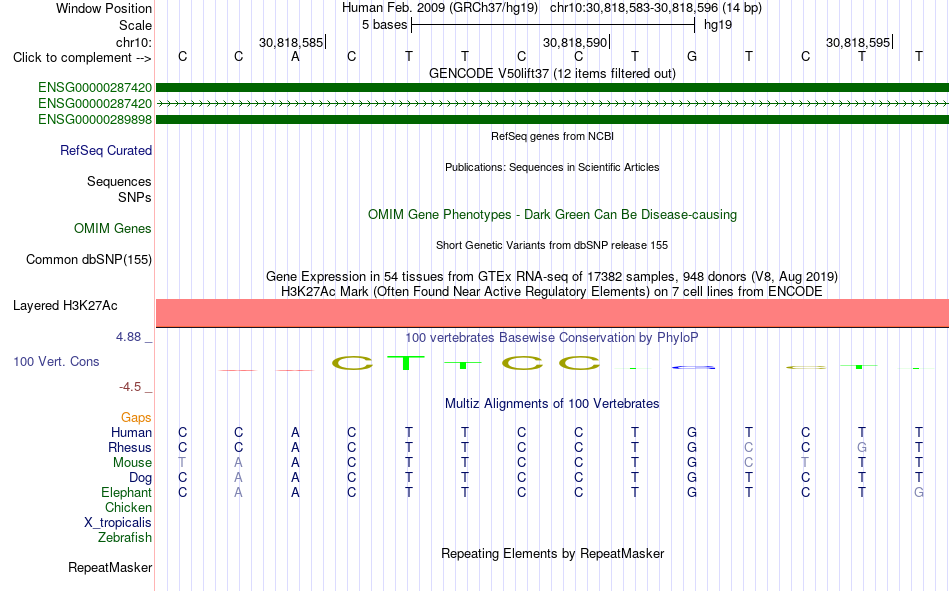This screenshot has width=950, height=591.
Task: Open 'RefSeq genes from NCBI' title
Action: pos(552,136)
